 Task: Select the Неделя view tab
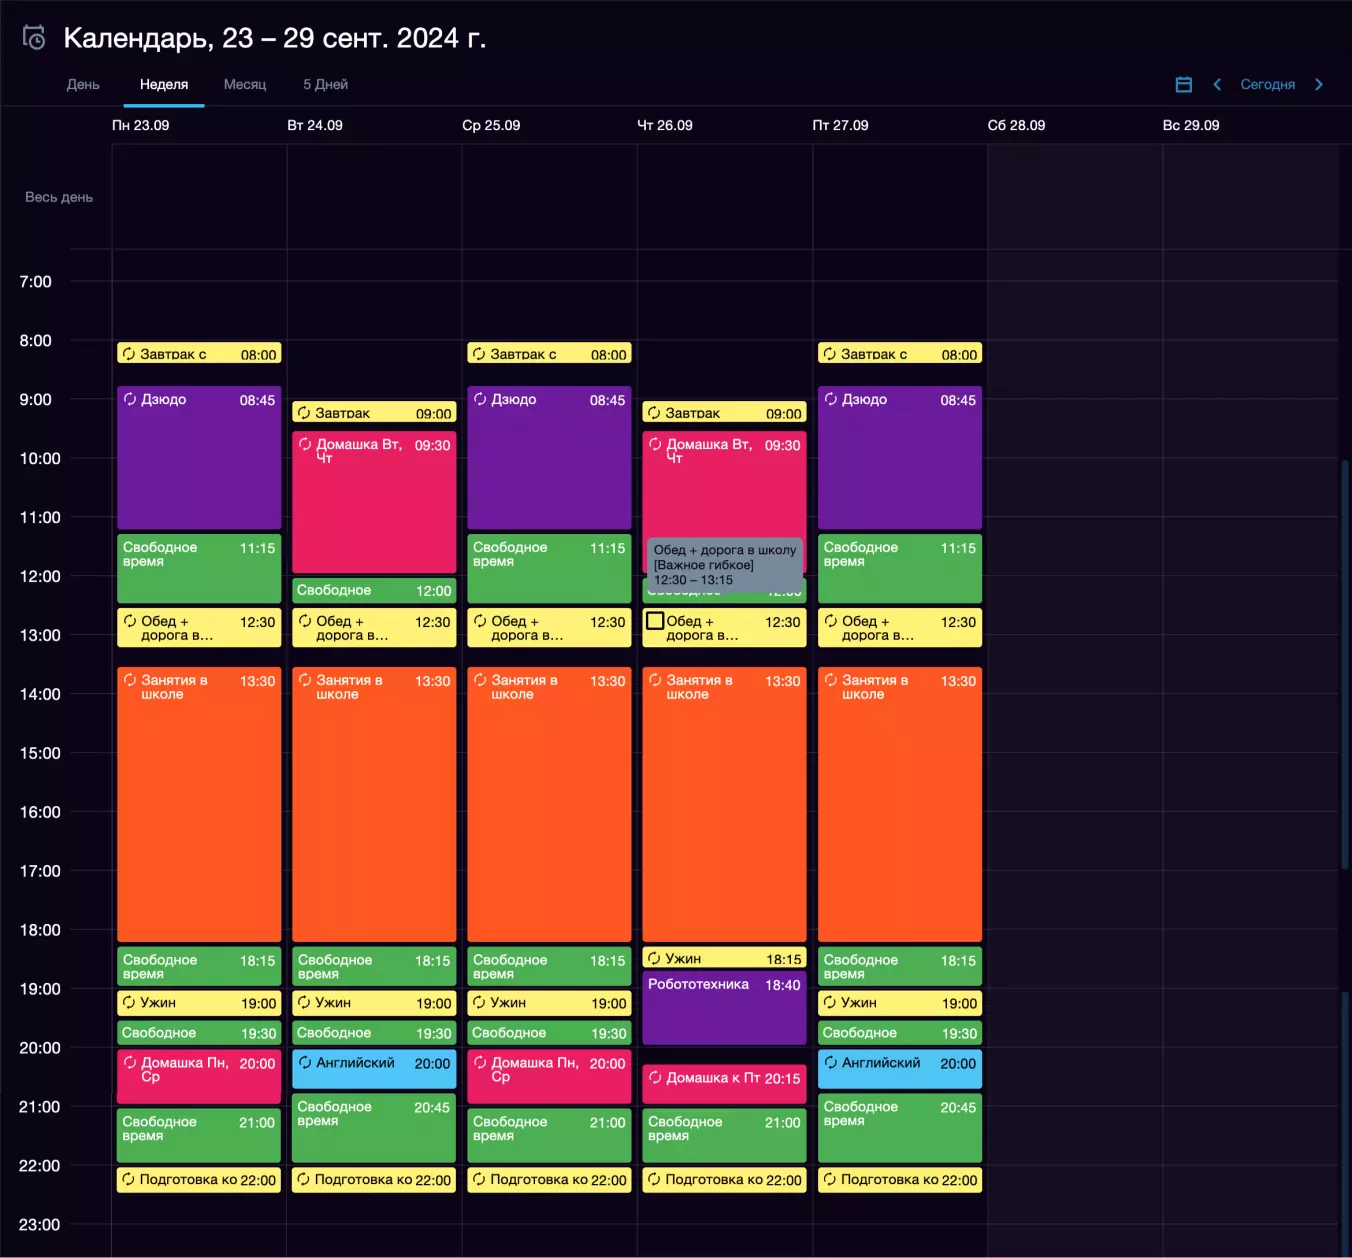click(164, 85)
